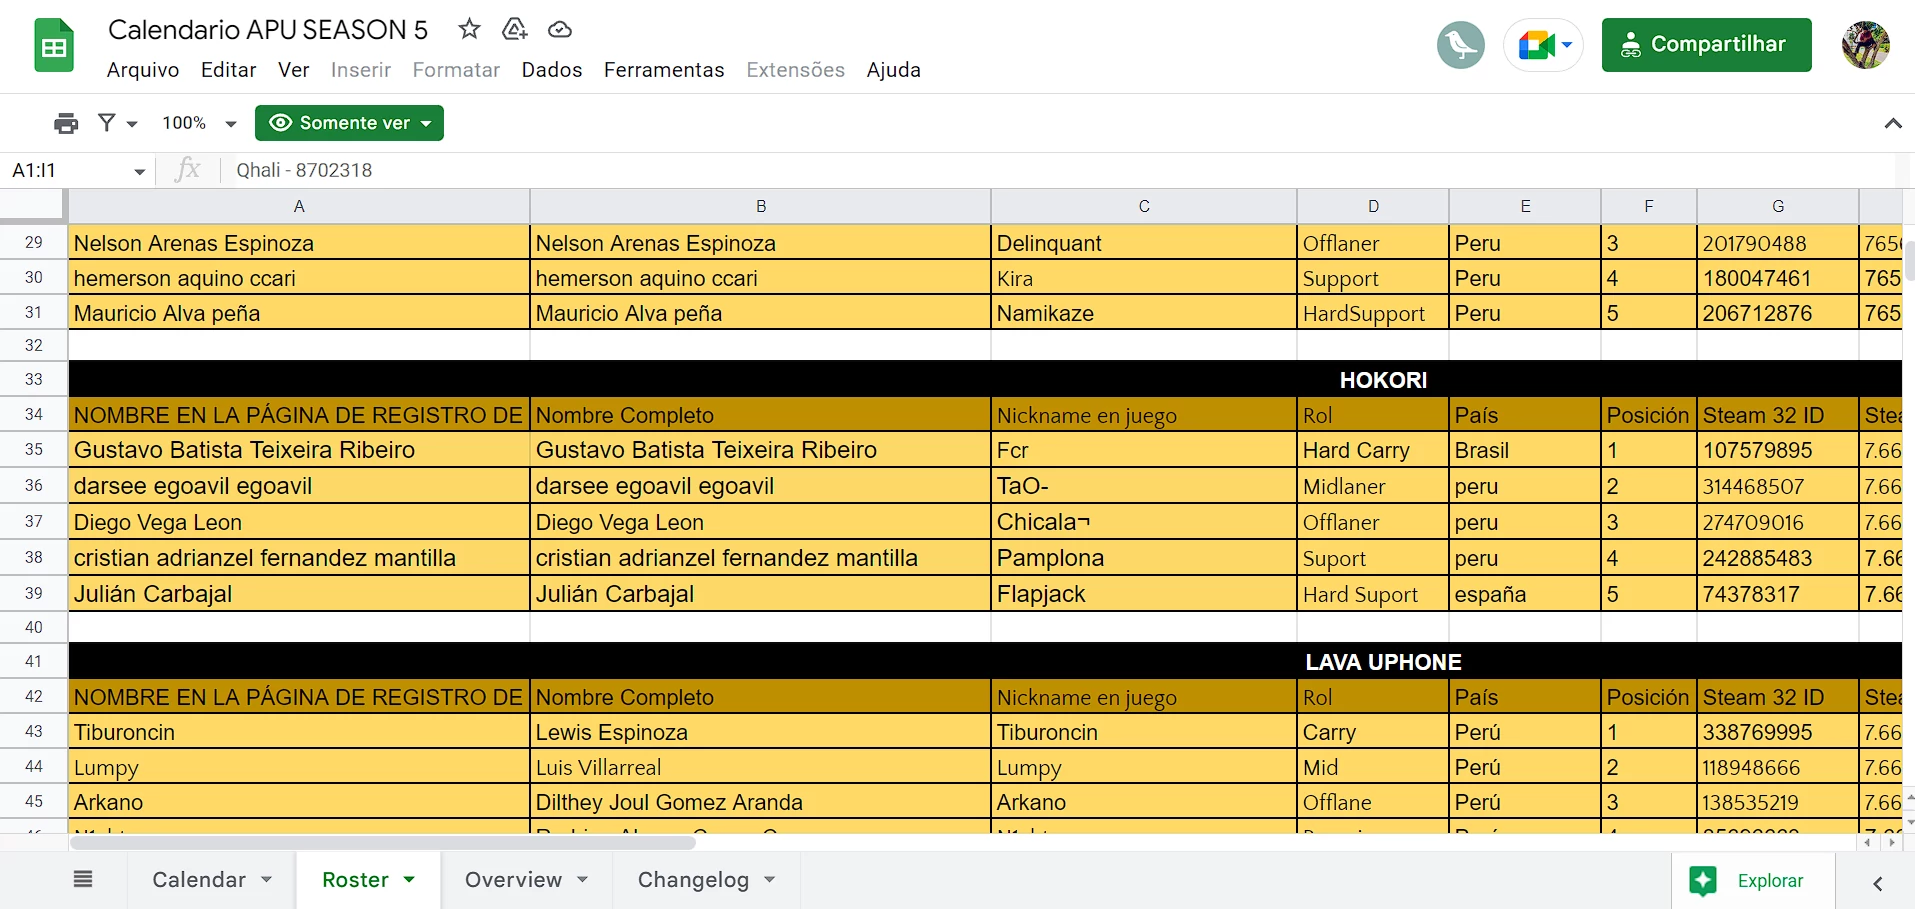Screen dimensions: 1915x909
Task: Click the add to Drive icon
Action: point(514,29)
